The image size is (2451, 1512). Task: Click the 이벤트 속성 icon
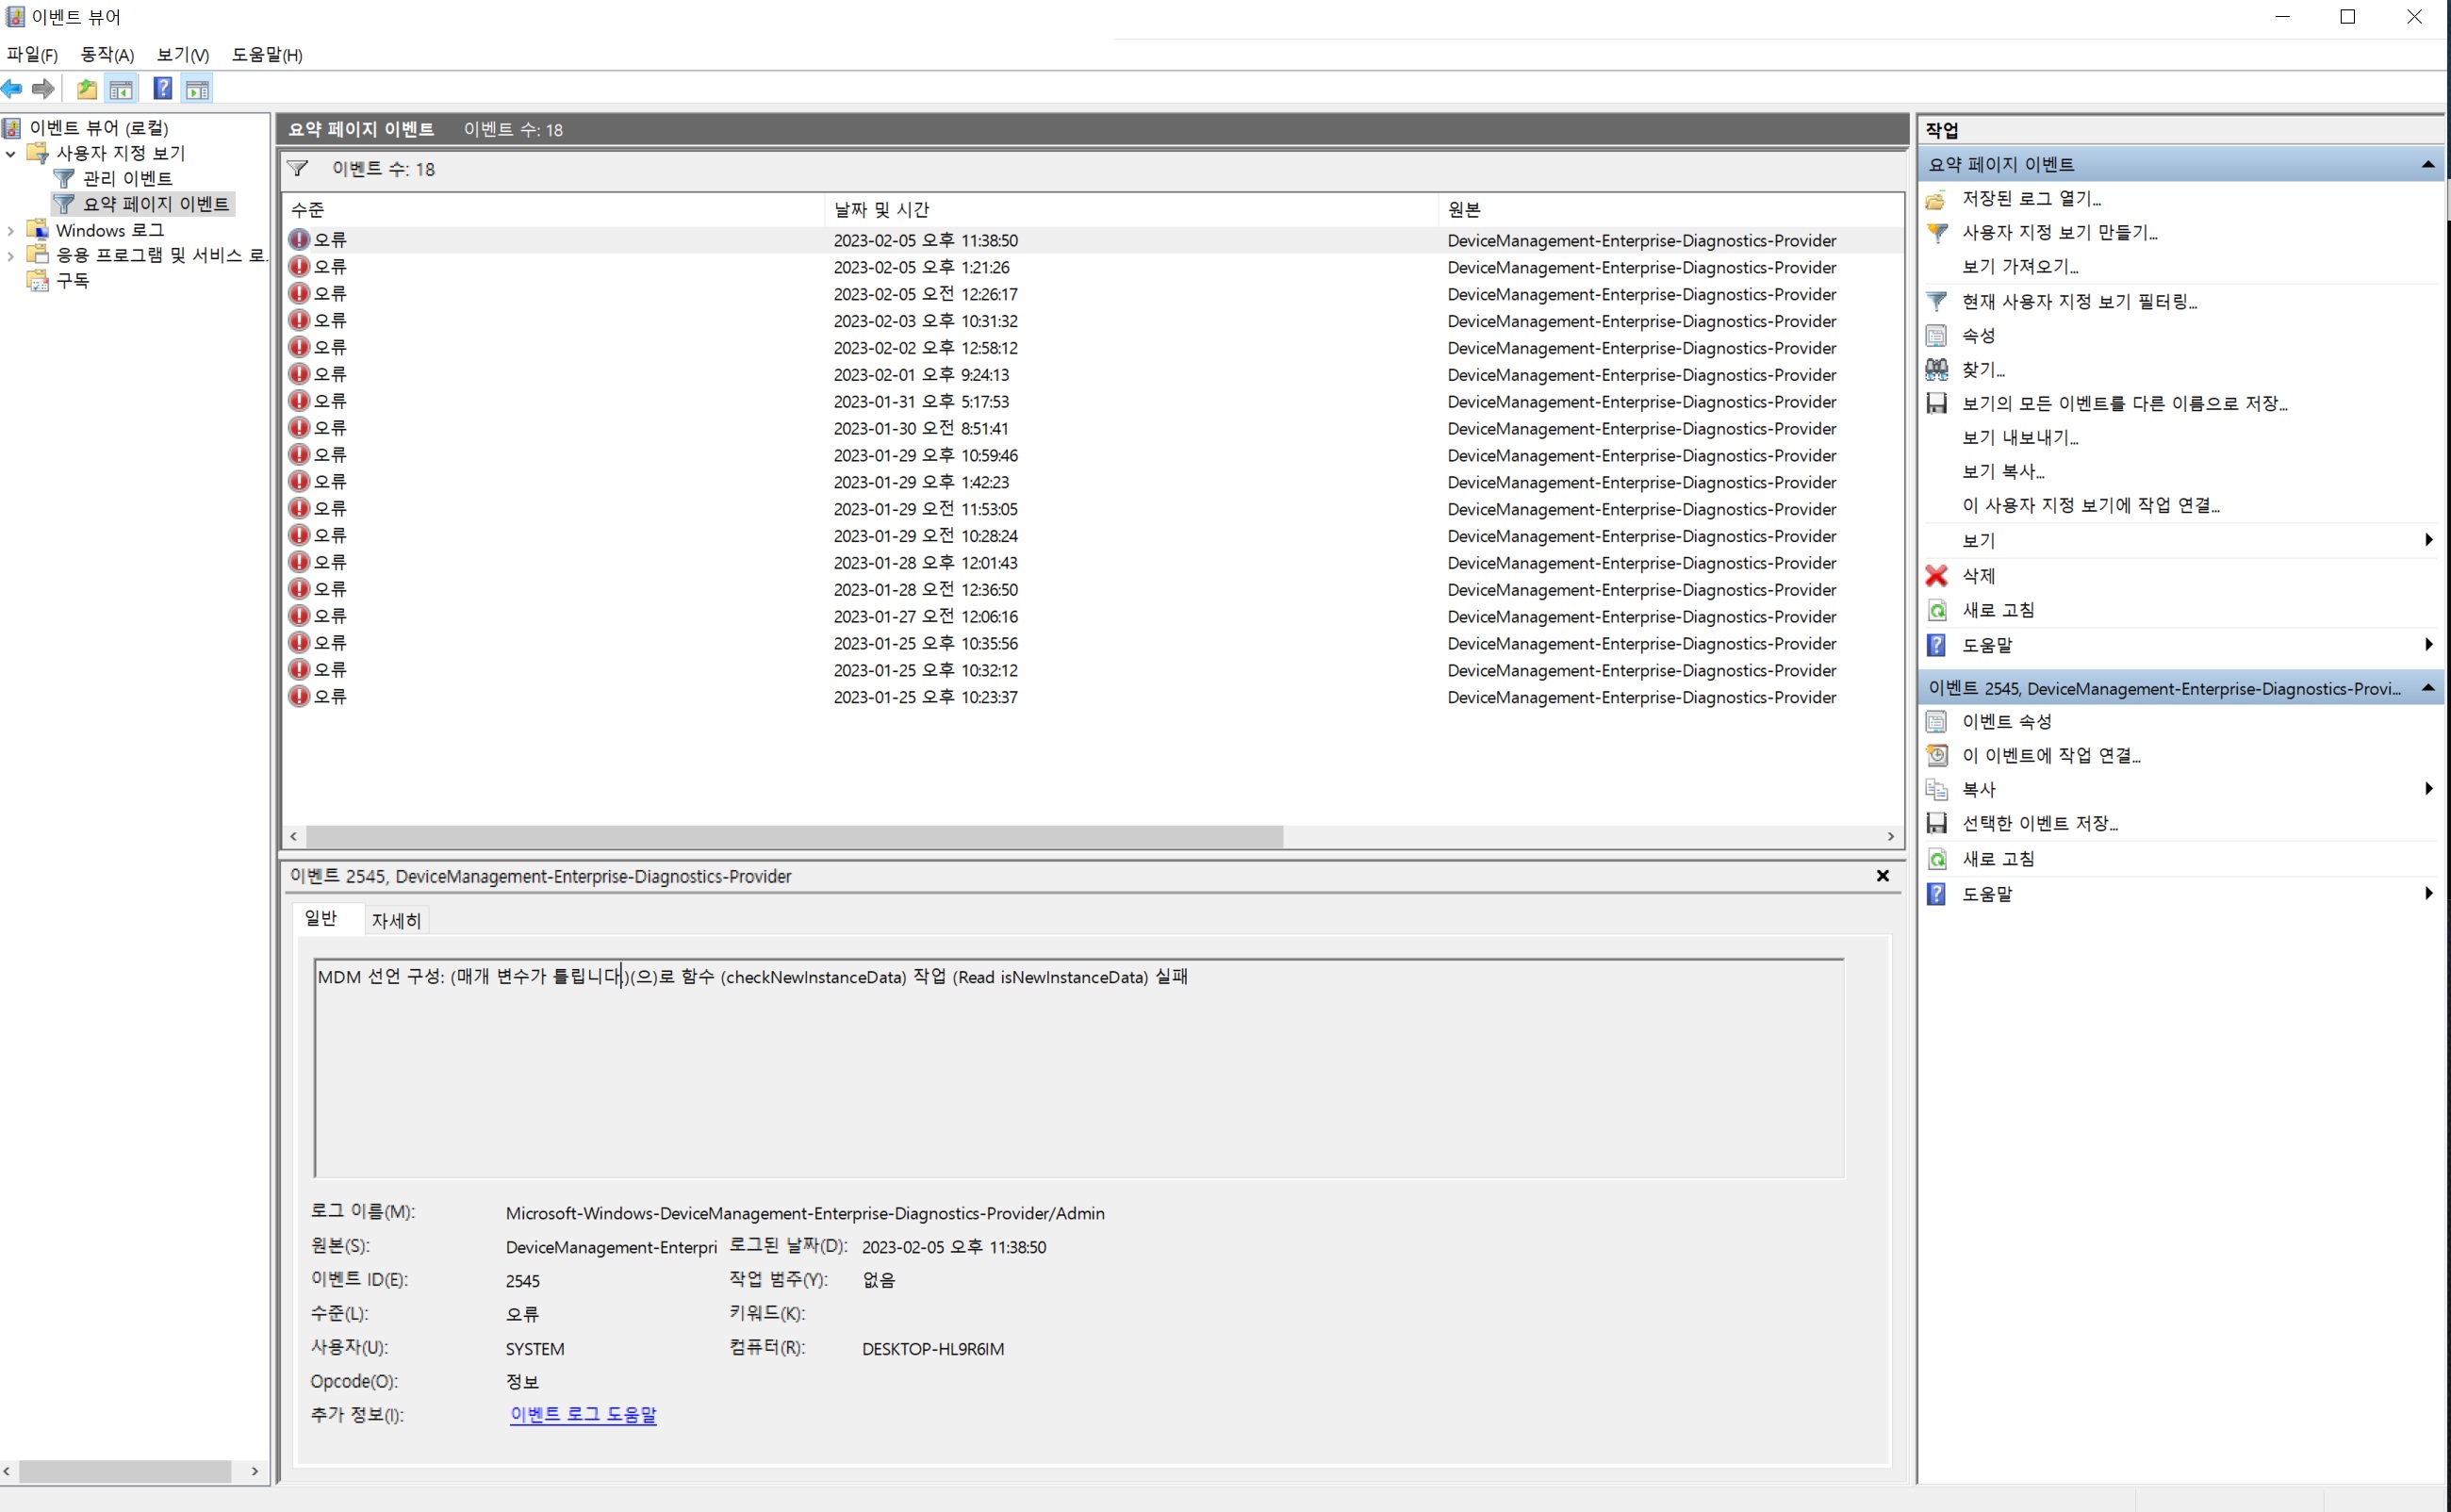coord(1936,722)
